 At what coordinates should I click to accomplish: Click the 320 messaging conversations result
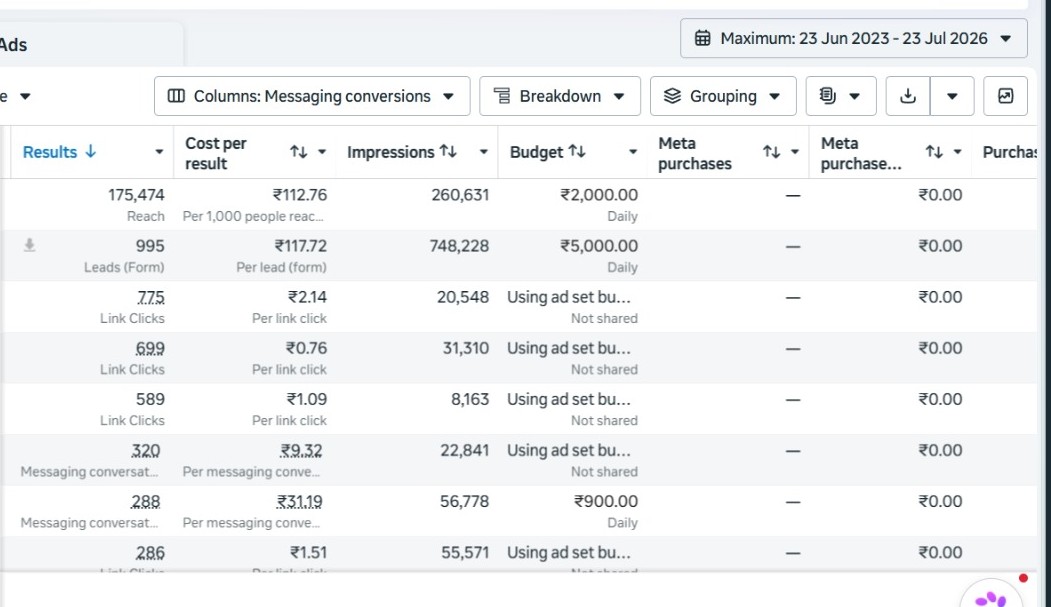(145, 450)
